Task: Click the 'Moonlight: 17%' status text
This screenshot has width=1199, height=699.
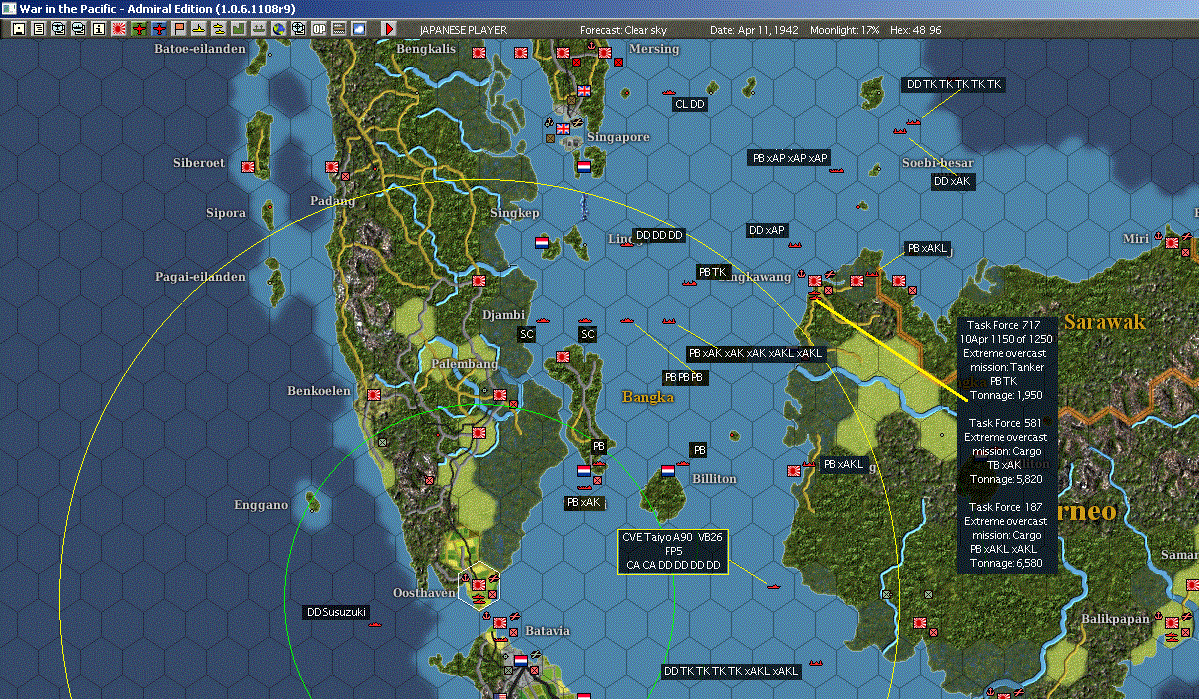Action: [844, 30]
